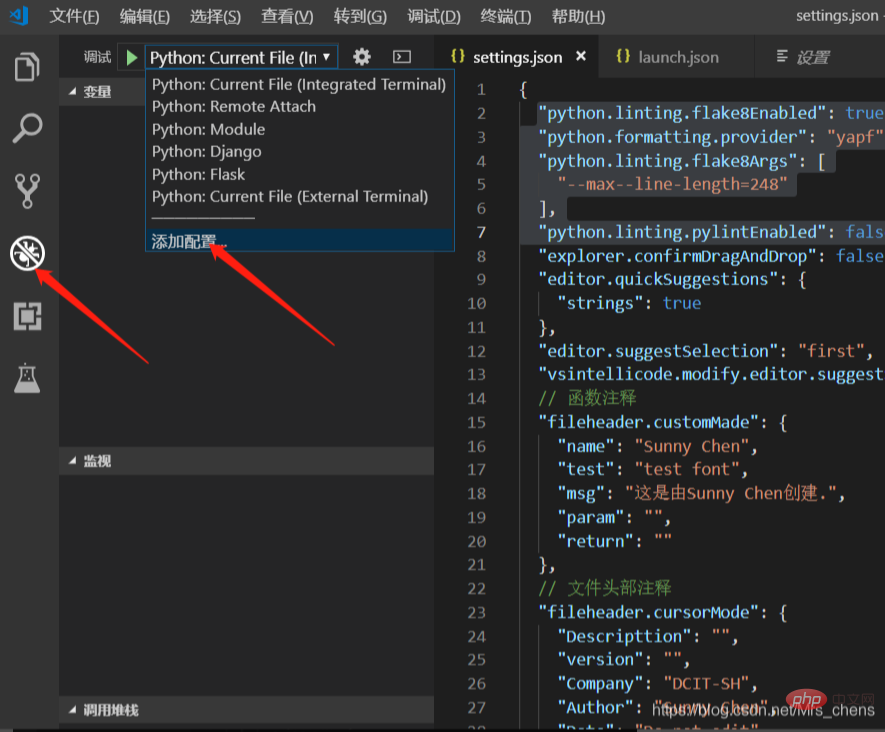The image size is (885, 732).
Task: Collapse the 监视 watch section
Action: pyautogui.click(x=96, y=460)
